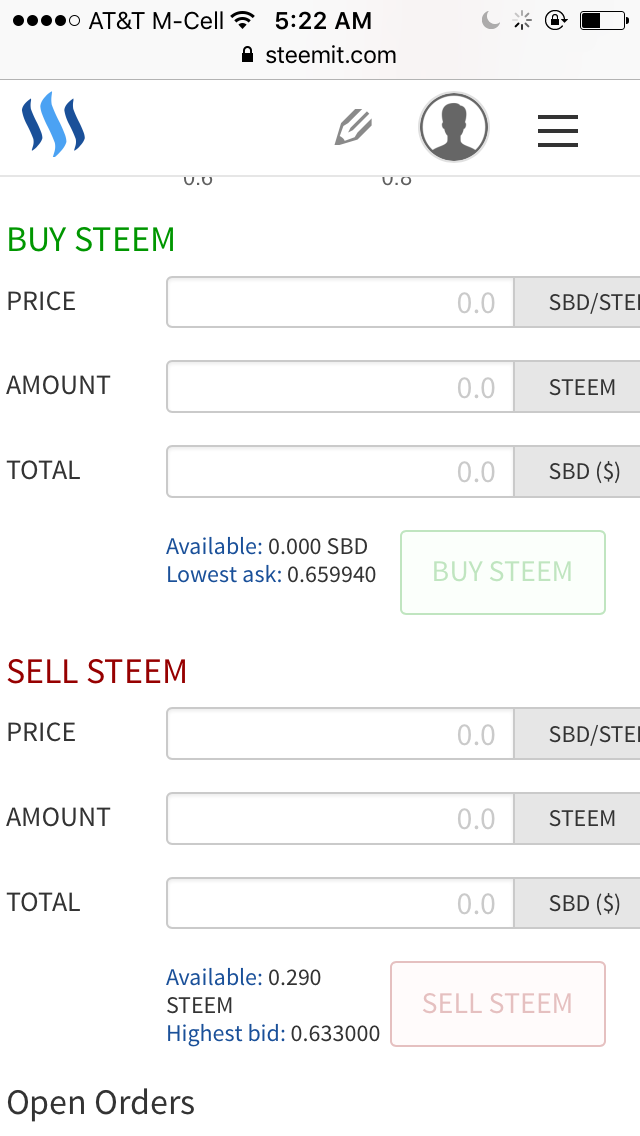The image size is (640, 1136).
Task: Click the red SELL STEEM button
Action: point(498,1004)
